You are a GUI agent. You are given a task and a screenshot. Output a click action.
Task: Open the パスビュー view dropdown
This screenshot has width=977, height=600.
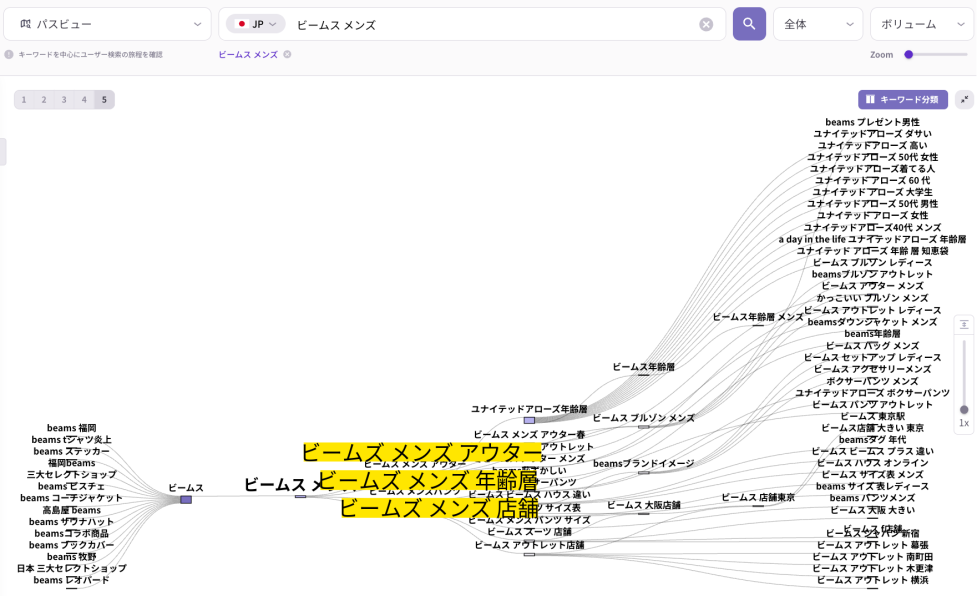pos(107,24)
